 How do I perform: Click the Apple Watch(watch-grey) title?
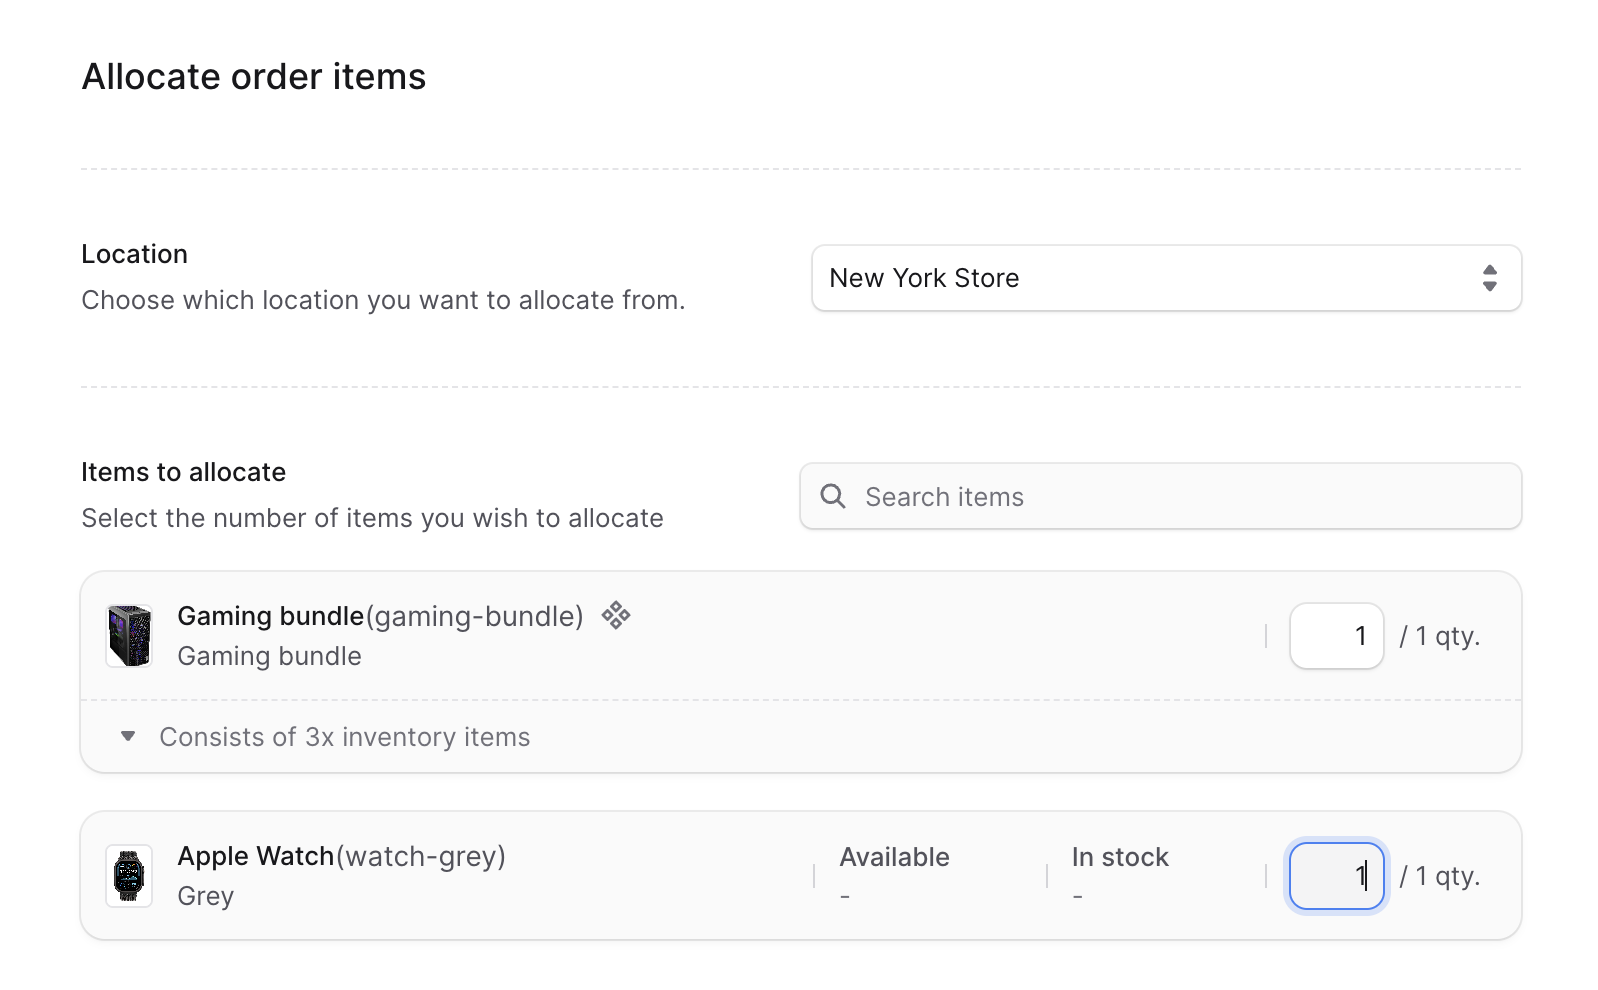tap(341, 856)
